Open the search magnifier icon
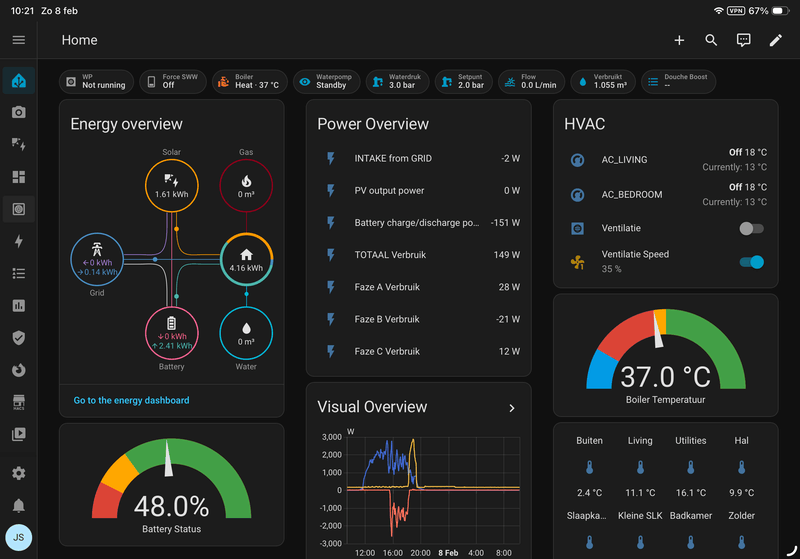The width and height of the screenshot is (800, 559). click(711, 40)
